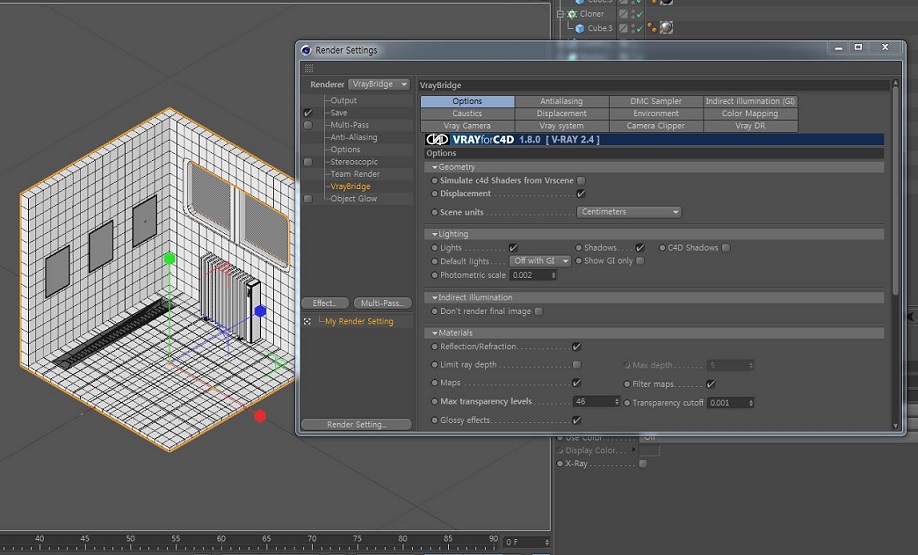The width and height of the screenshot is (918, 555).
Task: Click the layer square of the Cube.3 row
Action: (x=624, y=28)
